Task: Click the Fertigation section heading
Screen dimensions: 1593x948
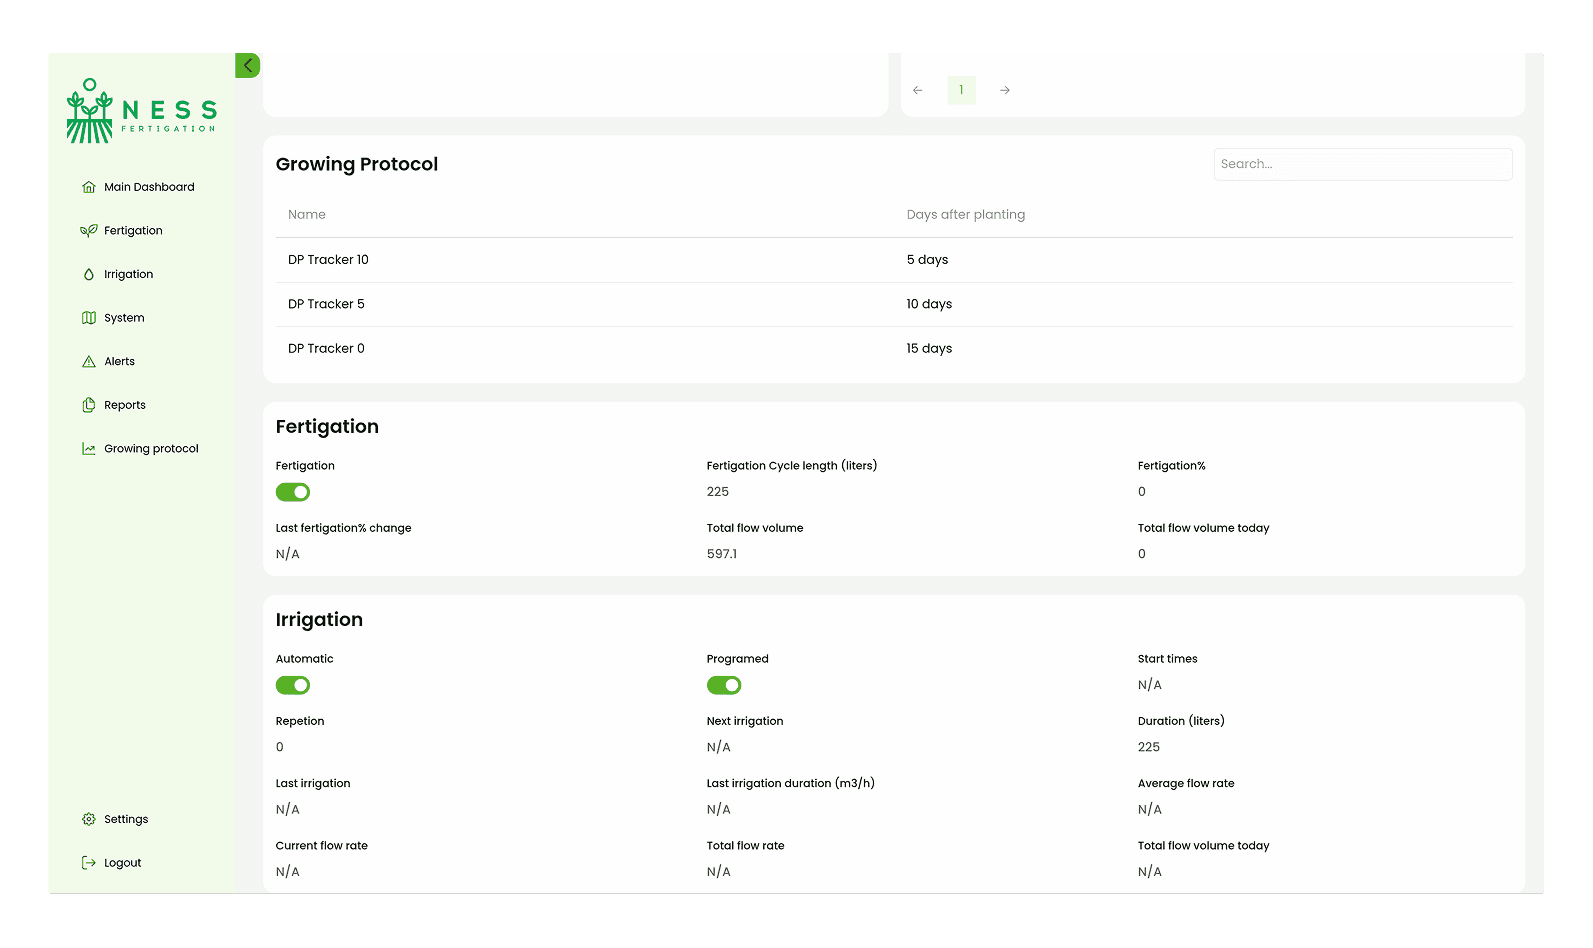Action: [327, 427]
